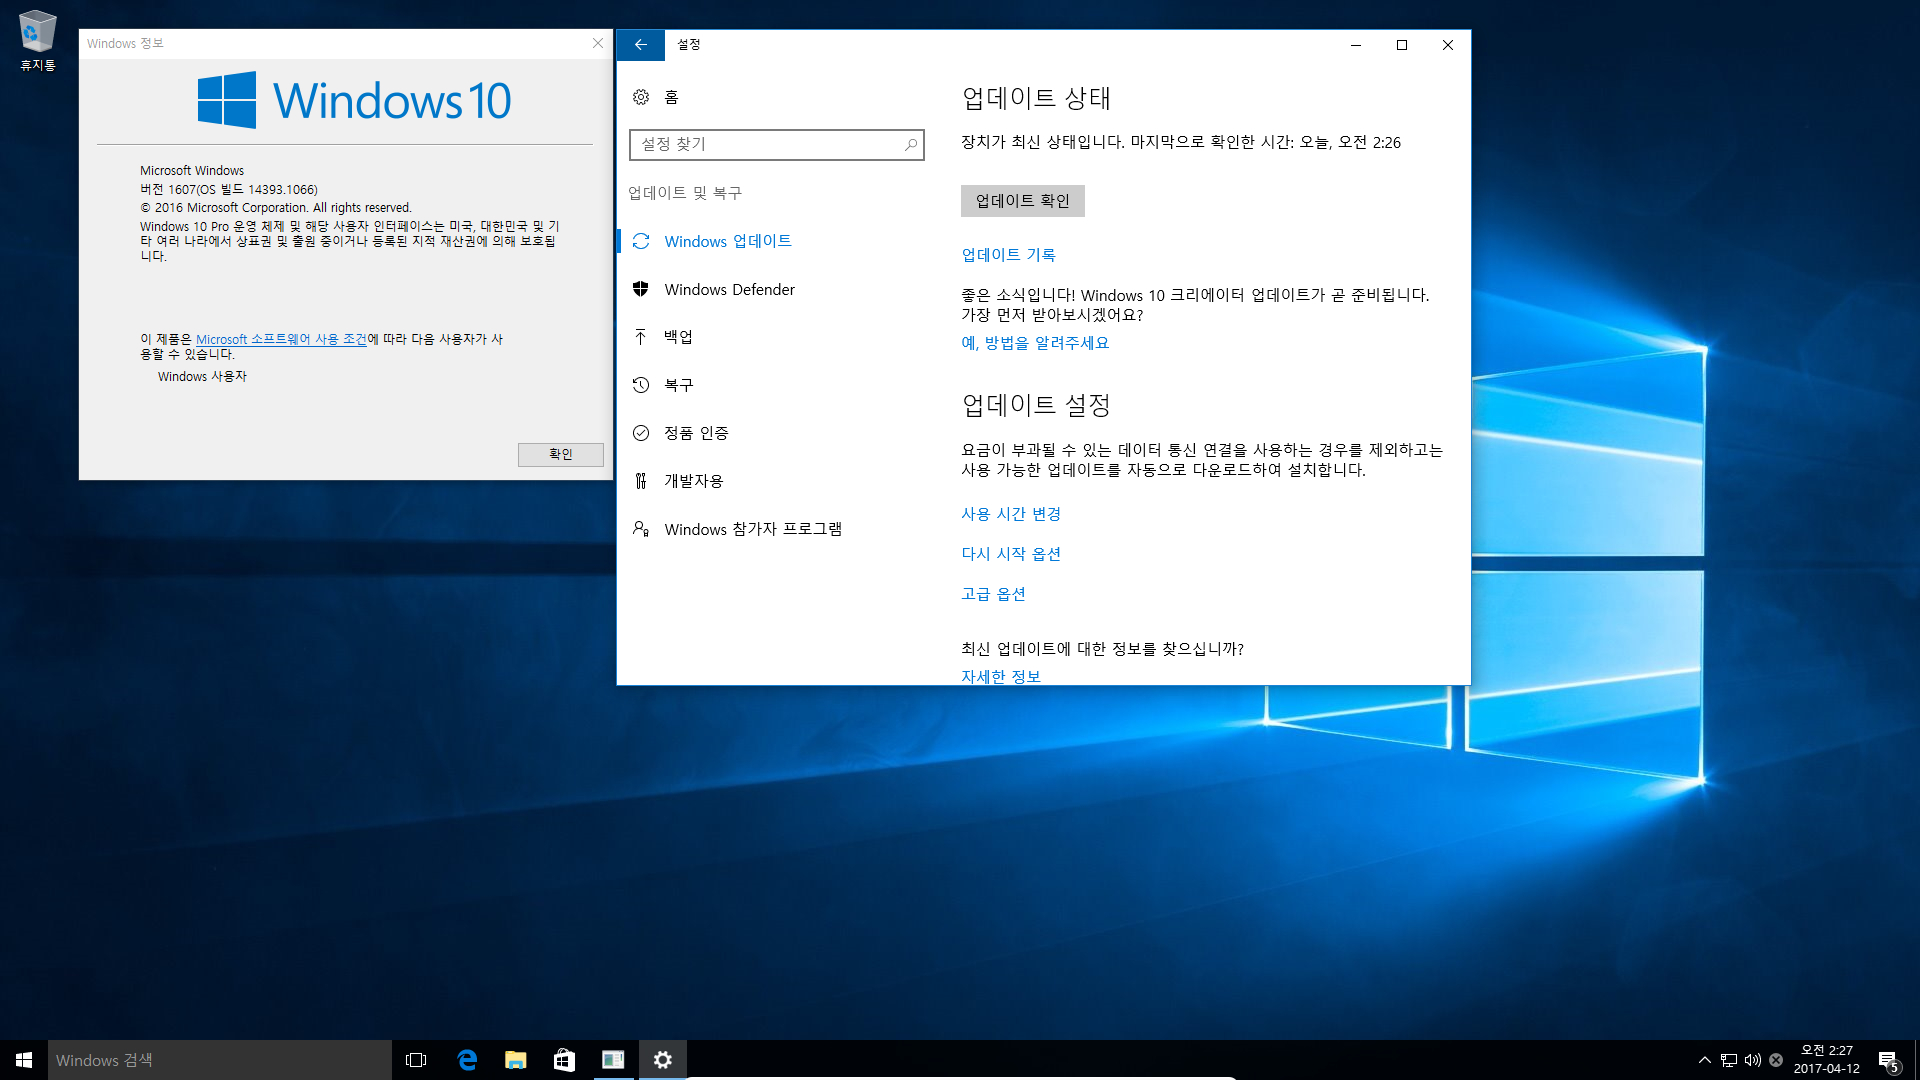Minimize the Settings window

[1356, 45]
